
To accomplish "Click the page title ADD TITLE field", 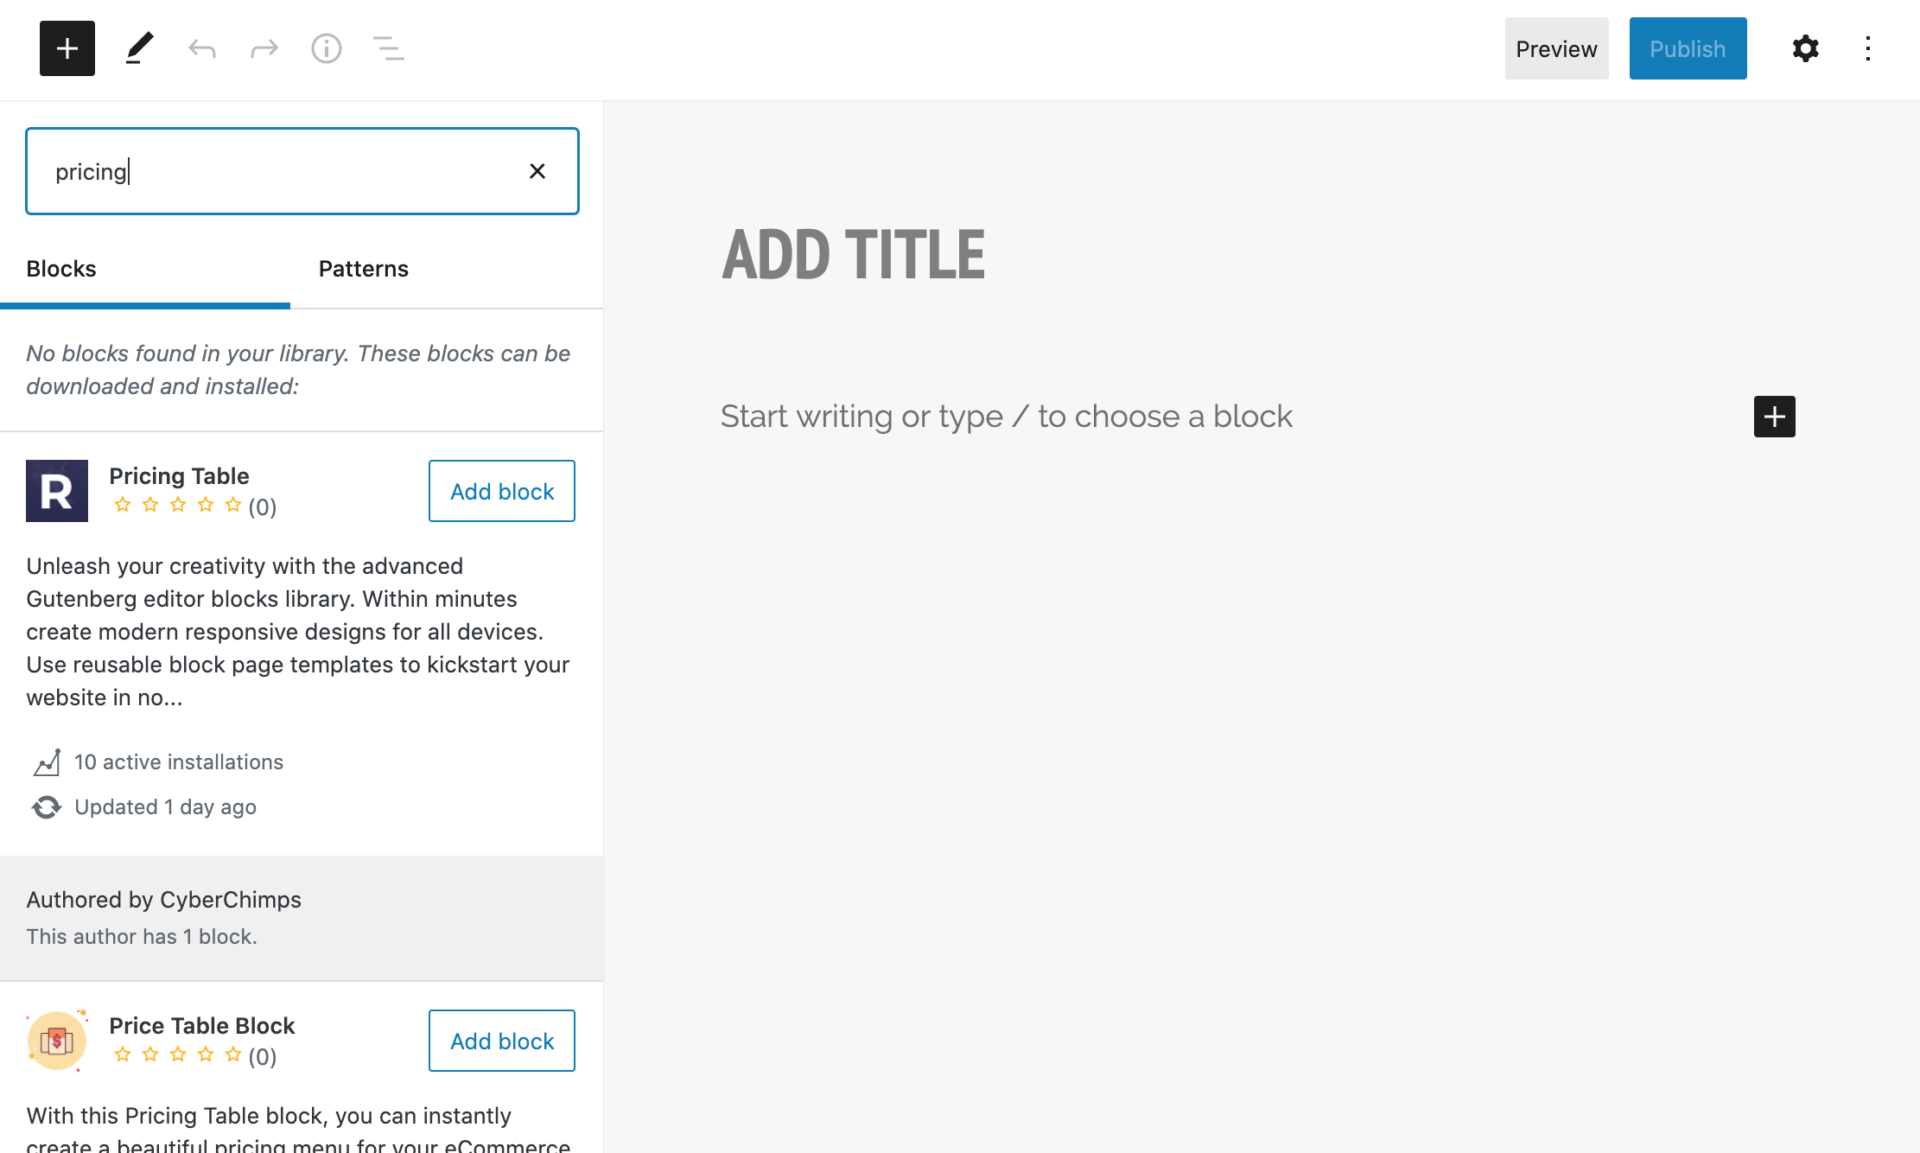I will click(853, 255).
